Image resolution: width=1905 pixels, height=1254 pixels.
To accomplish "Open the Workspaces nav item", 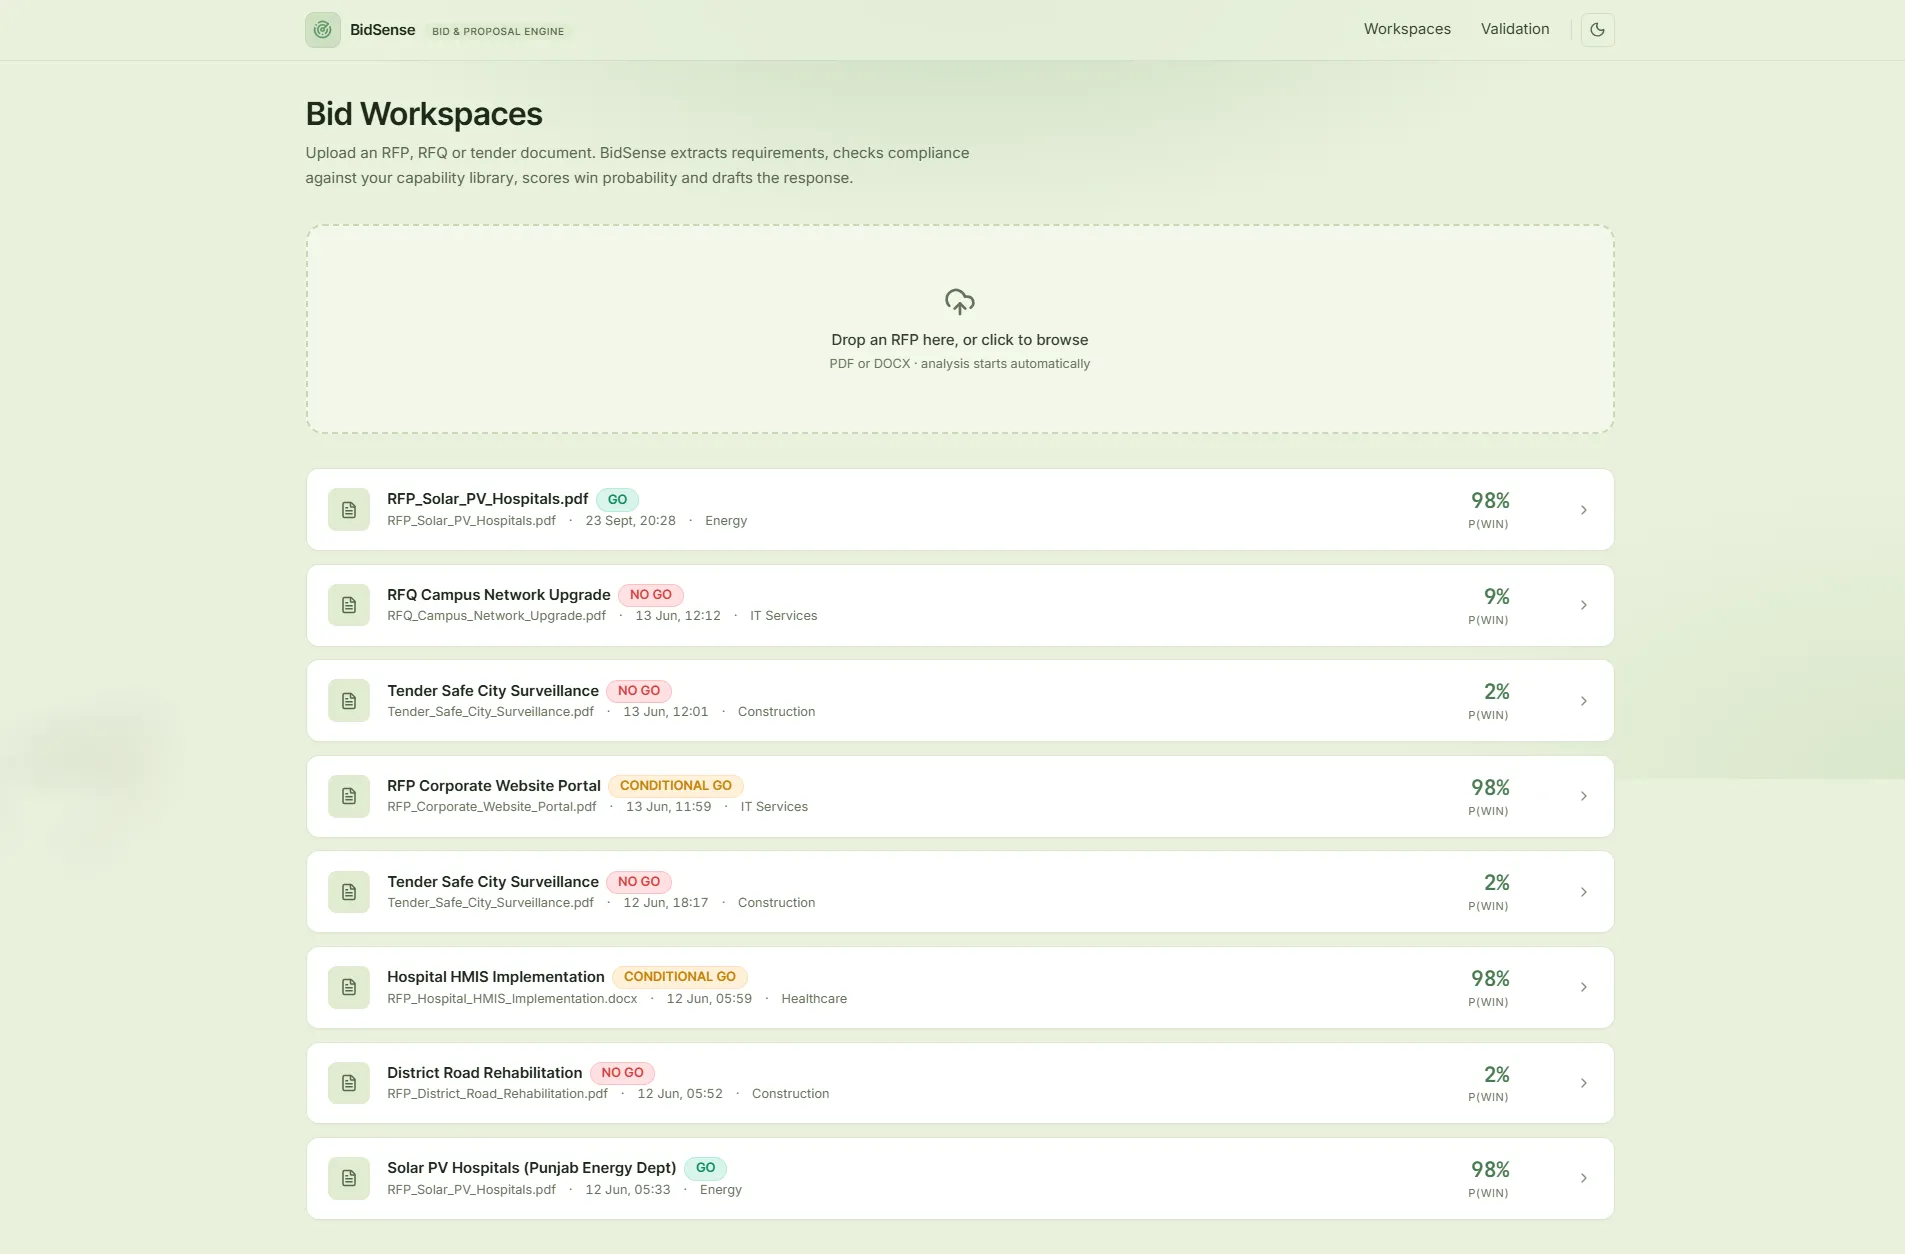I will tap(1407, 29).
